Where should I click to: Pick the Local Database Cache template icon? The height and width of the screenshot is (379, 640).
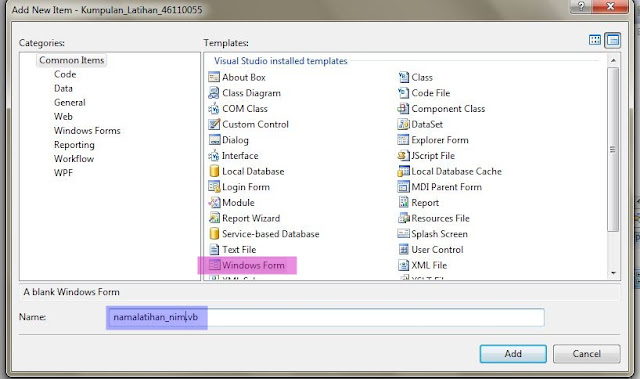(x=403, y=171)
